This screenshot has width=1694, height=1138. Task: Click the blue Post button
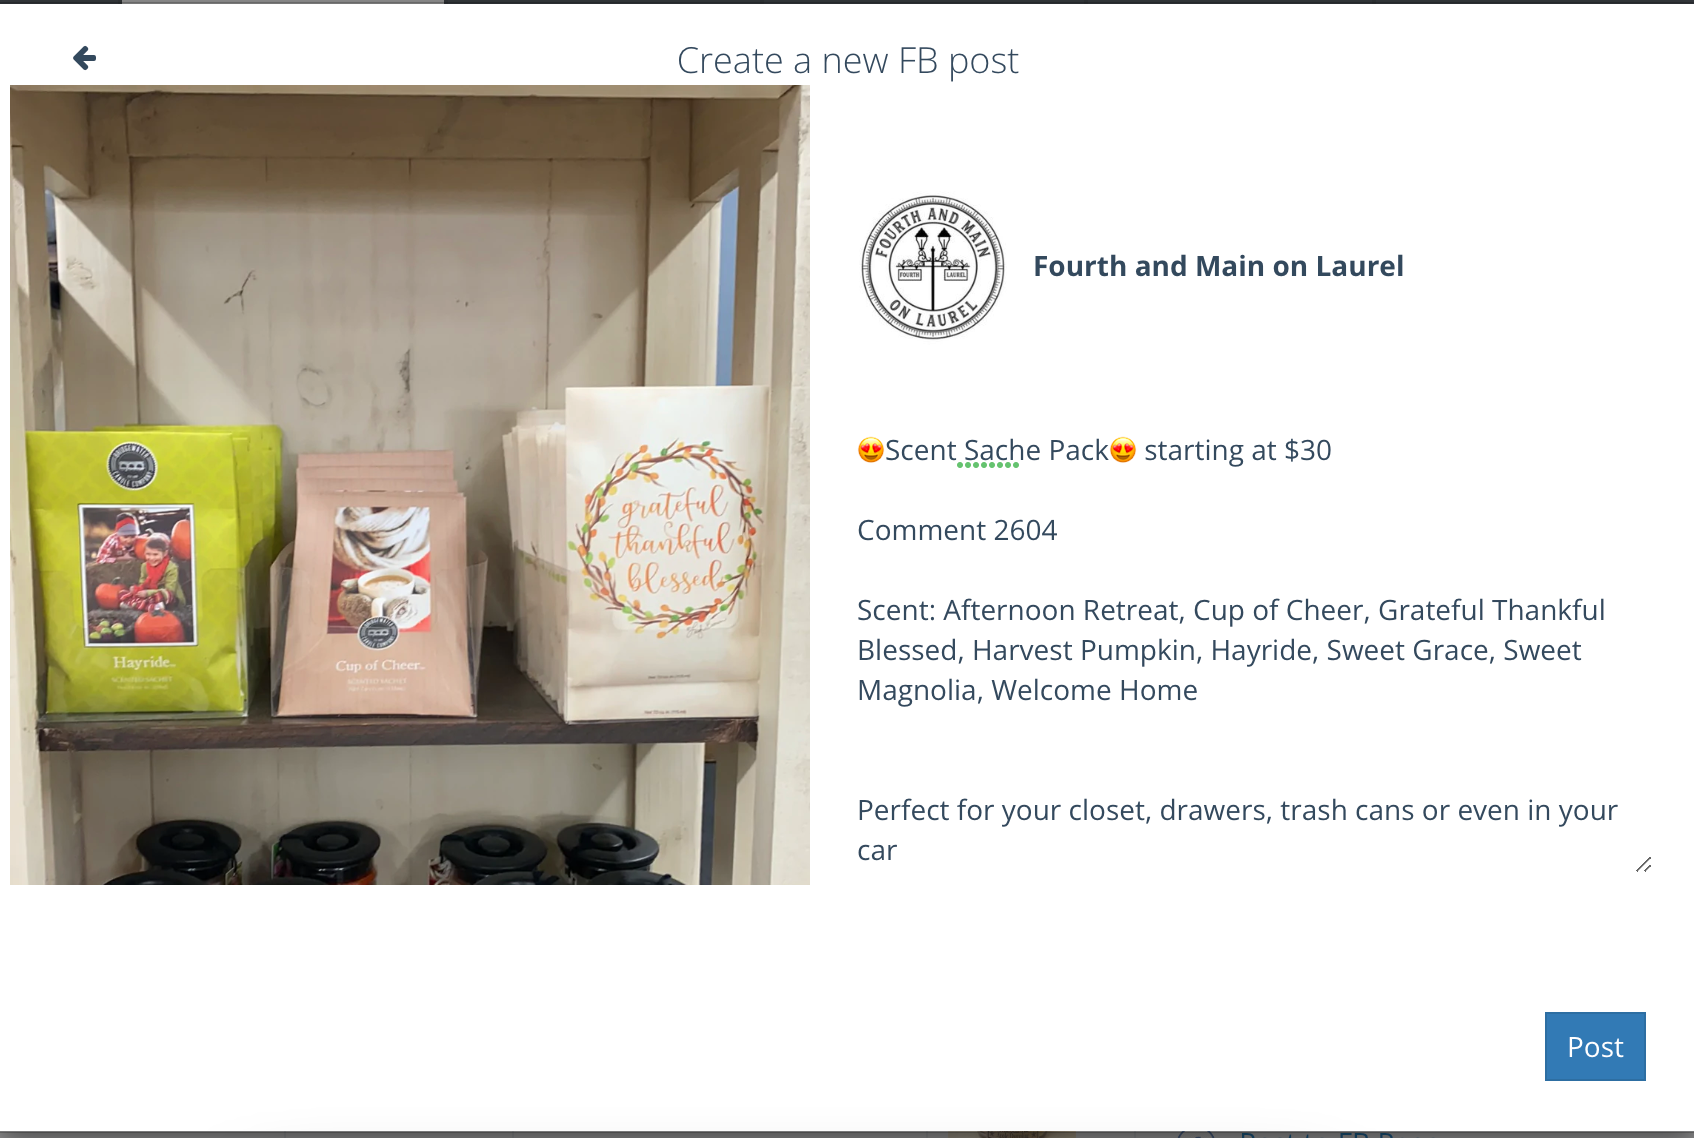tap(1595, 1046)
